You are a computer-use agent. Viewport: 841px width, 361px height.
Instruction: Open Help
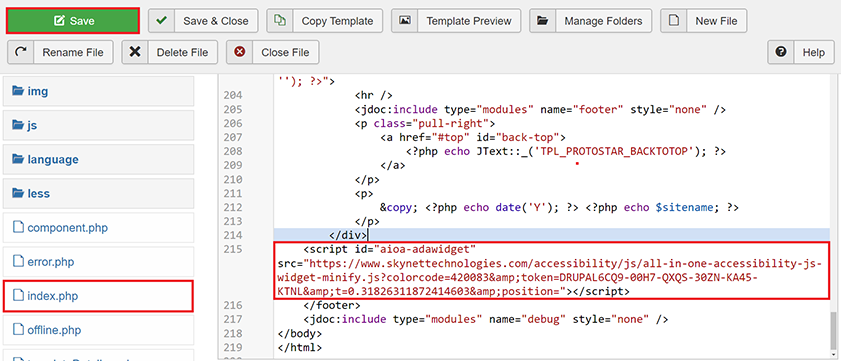pos(801,52)
